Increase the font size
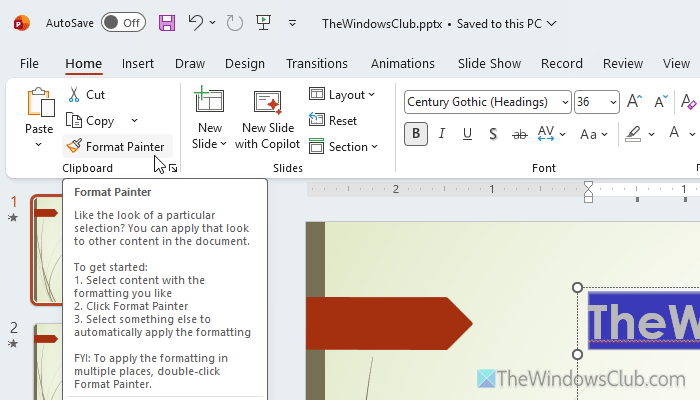The width and height of the screenshot is (700, 400). (634, 102)
